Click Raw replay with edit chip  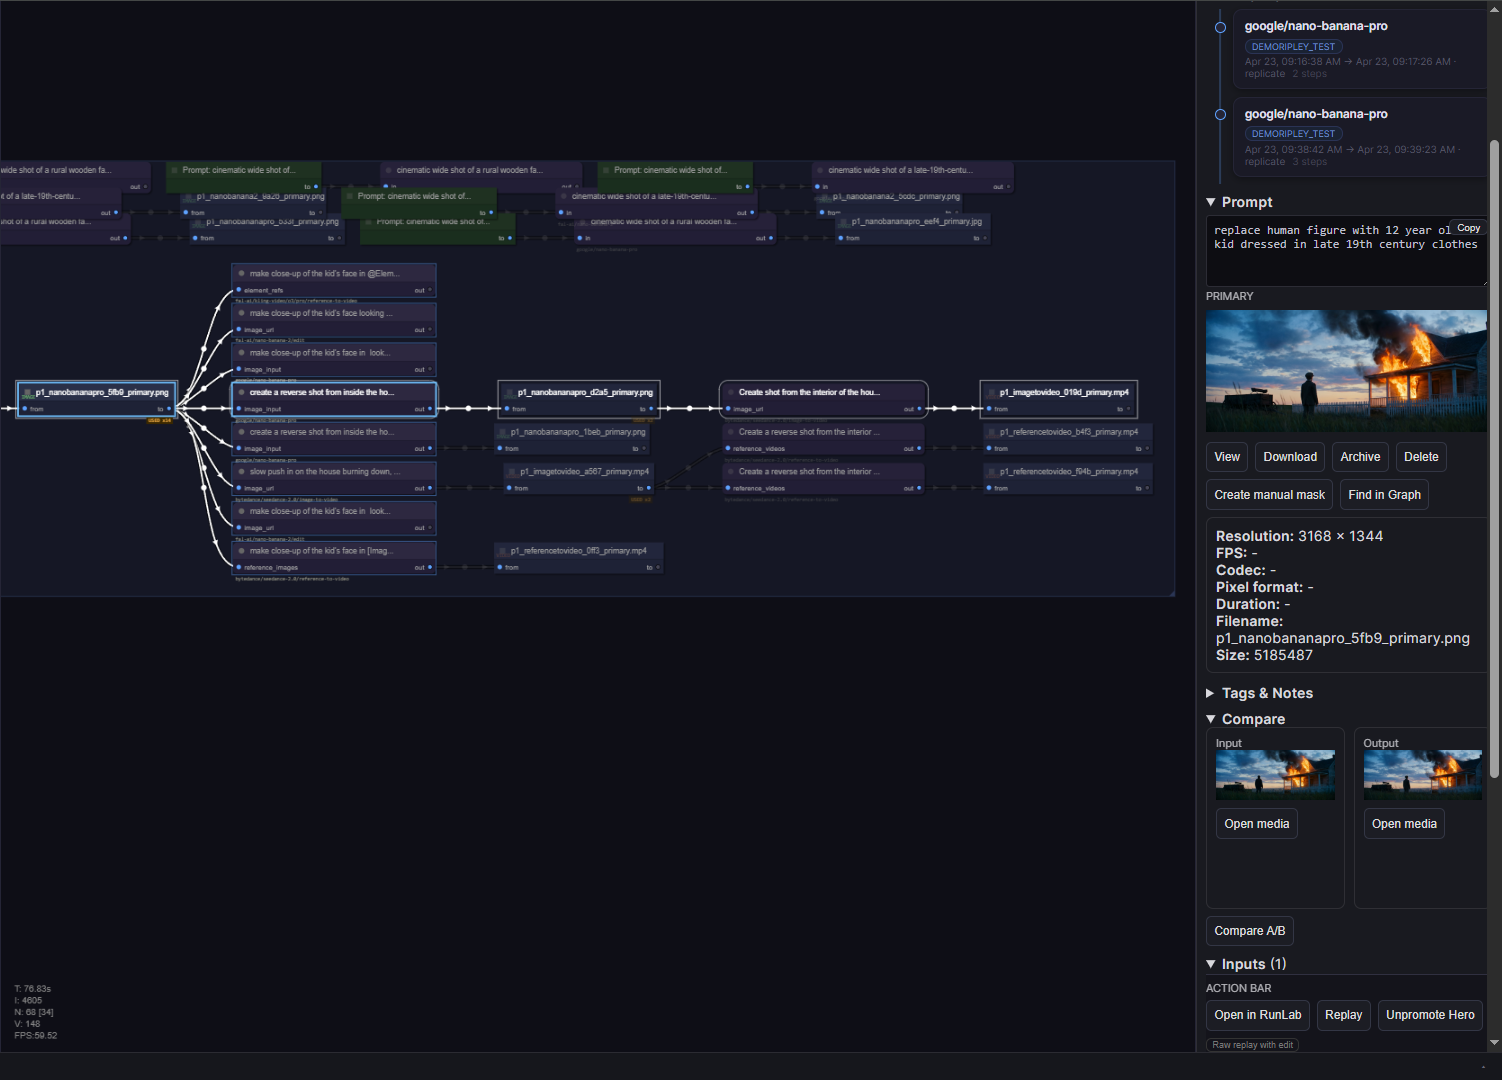pyautogui.click(x=1253, y=1045)
